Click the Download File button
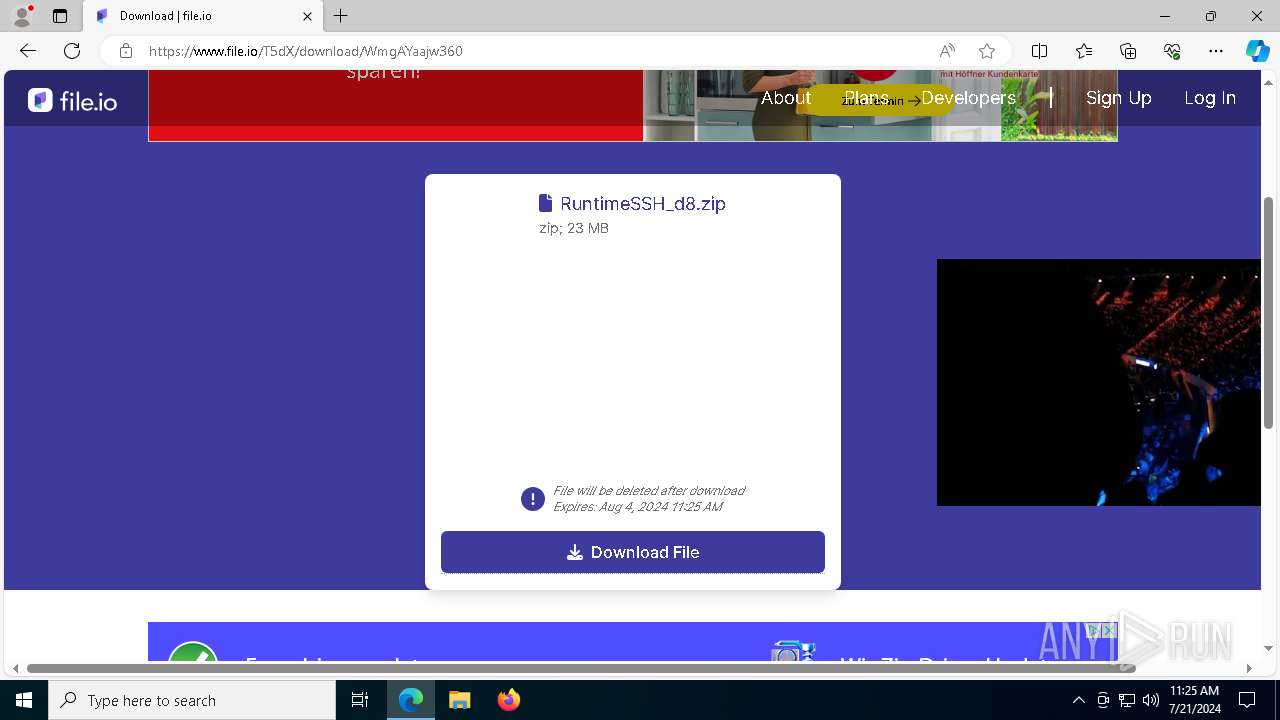 tap(633, 552)
